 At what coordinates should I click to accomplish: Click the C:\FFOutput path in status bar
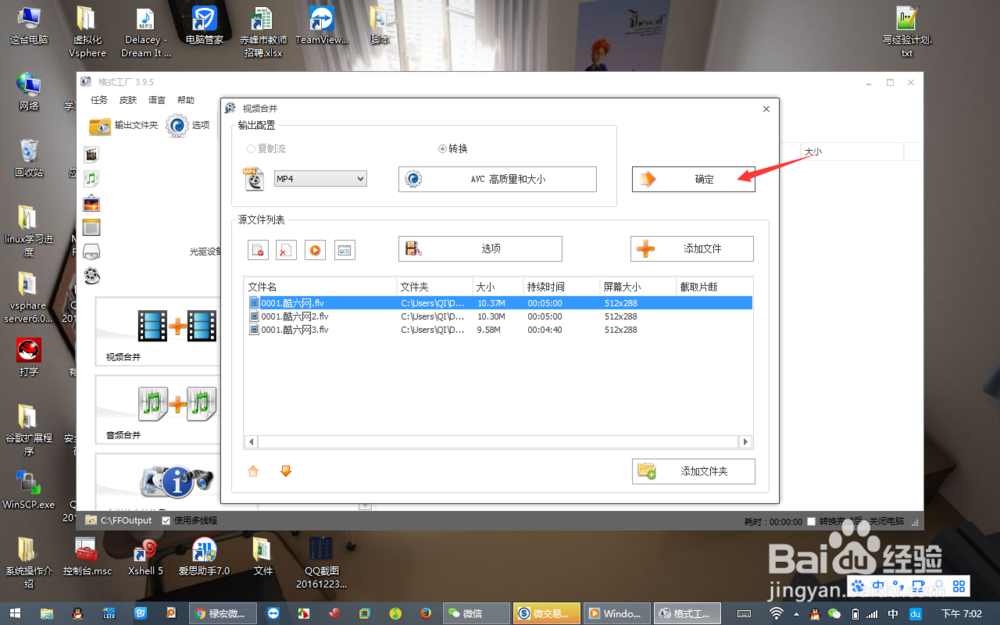tap(126, 520)
